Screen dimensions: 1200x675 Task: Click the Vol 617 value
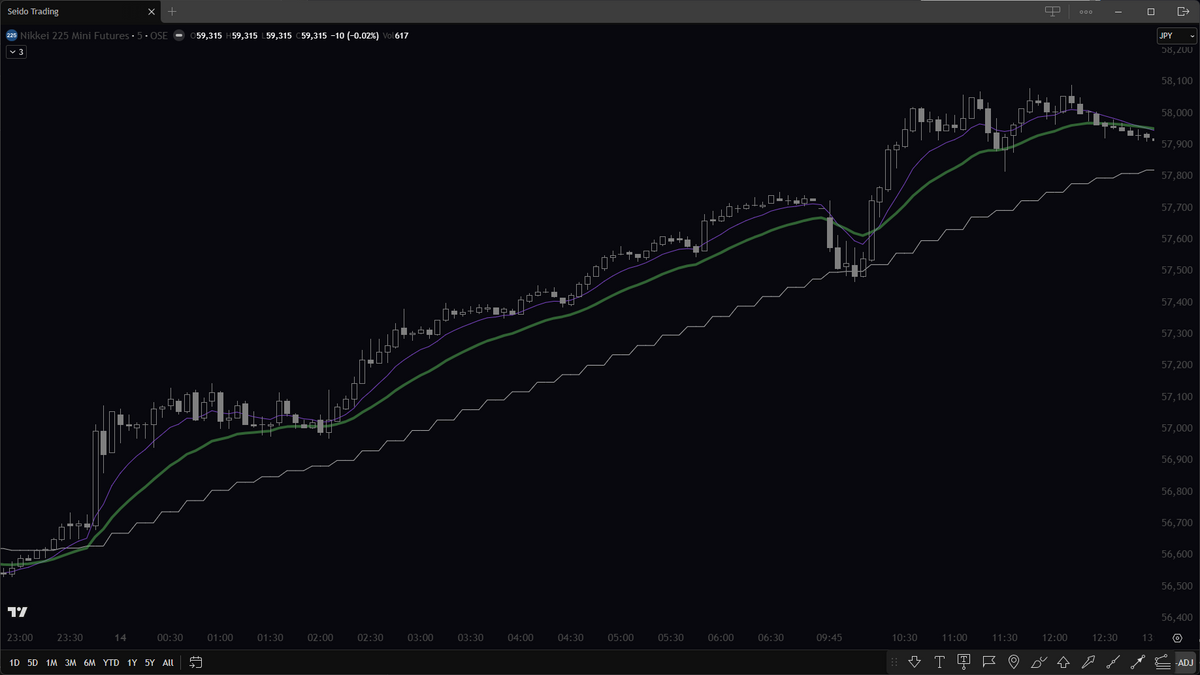pyautogui.click(x=395, y=35)
